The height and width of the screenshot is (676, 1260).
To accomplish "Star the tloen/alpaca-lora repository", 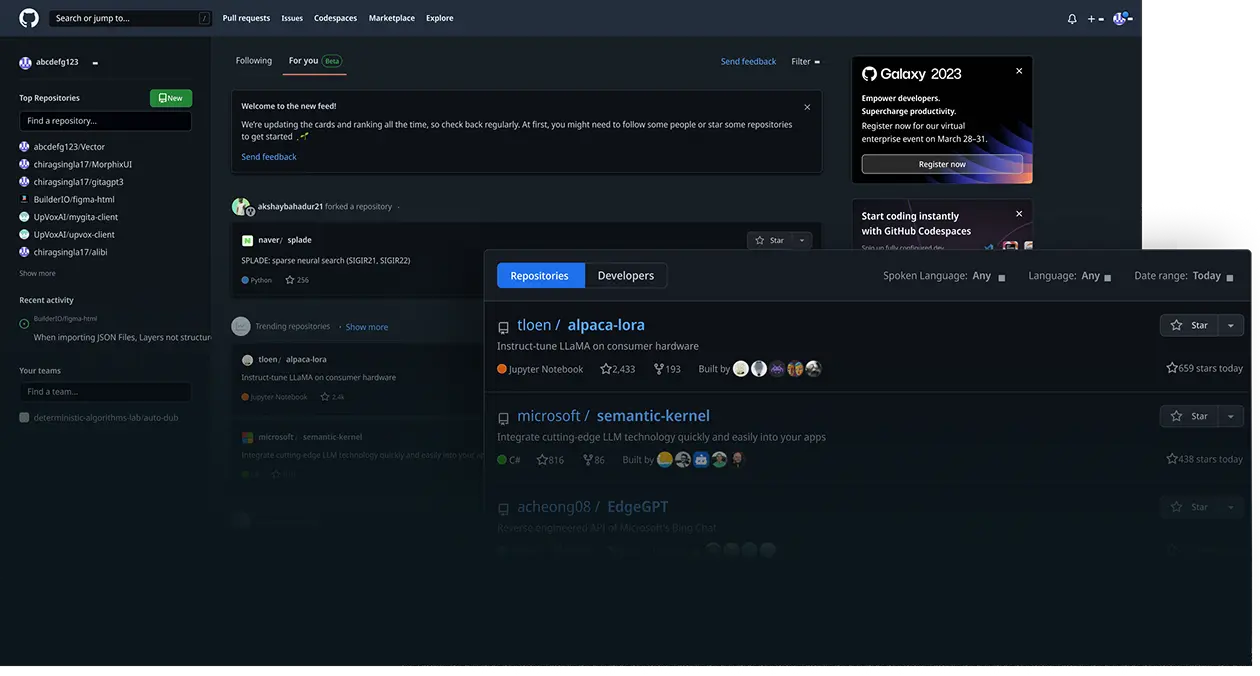I will tap(1189, 325).
